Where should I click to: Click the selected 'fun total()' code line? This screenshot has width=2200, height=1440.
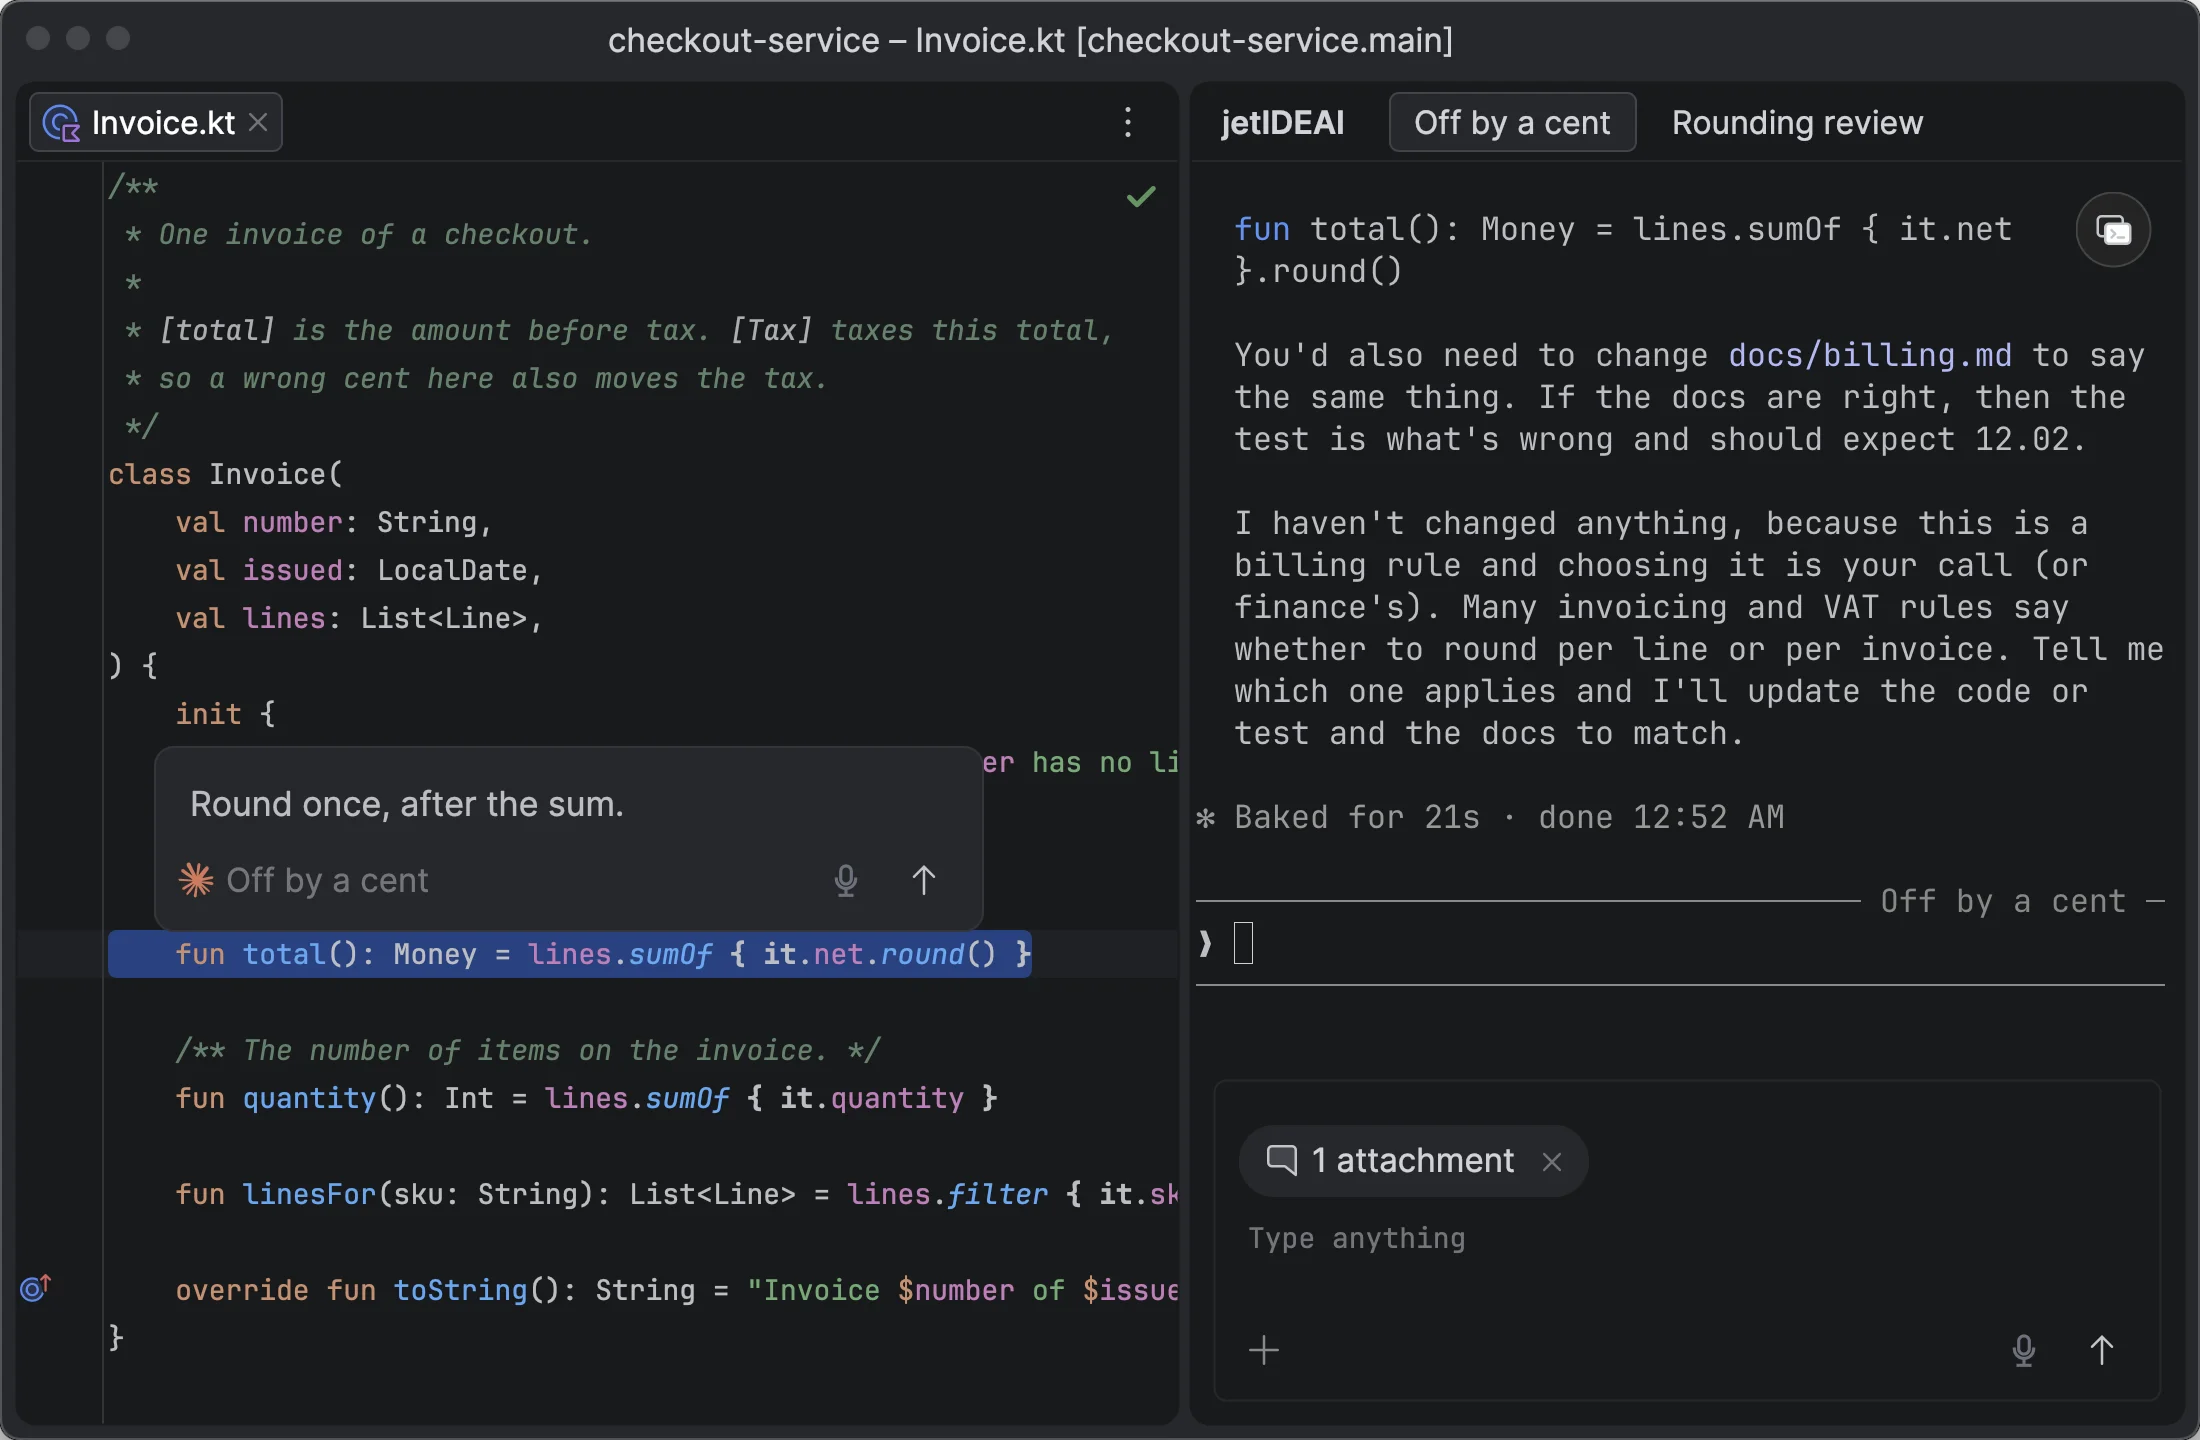(570, 954)
